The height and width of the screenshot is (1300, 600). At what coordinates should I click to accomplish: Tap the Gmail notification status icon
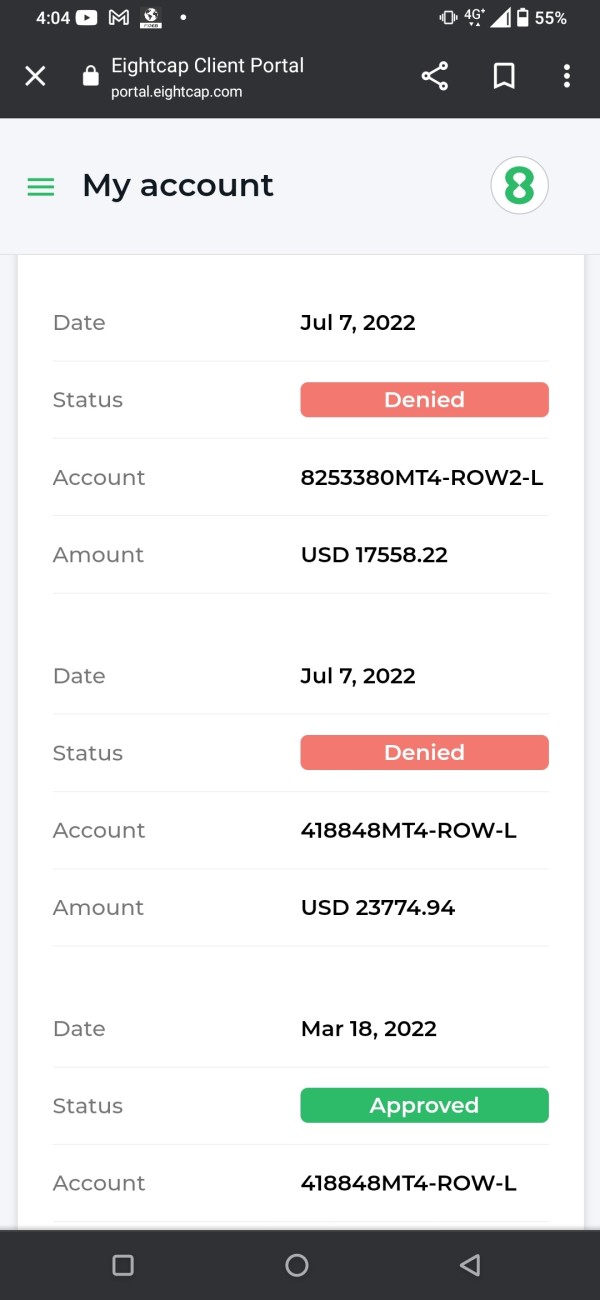tap(118, 18)
